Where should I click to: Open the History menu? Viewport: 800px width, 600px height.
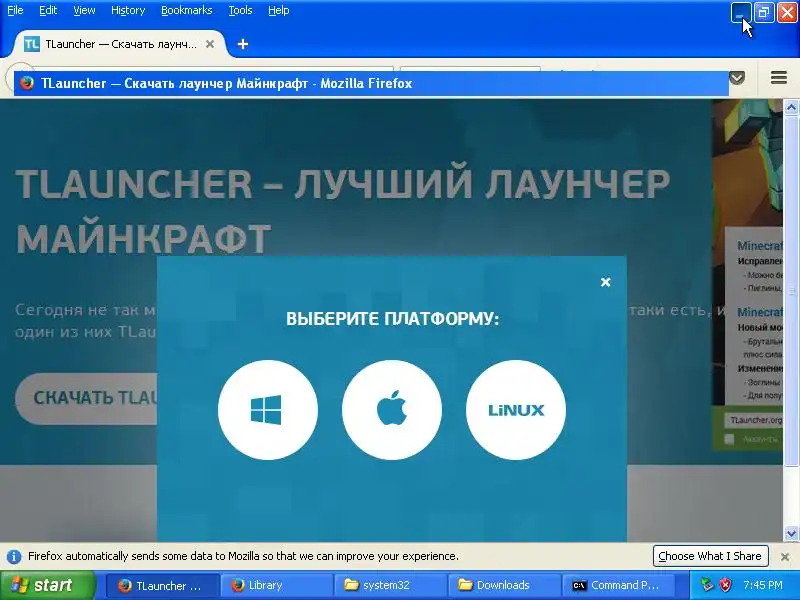point(128,10)
